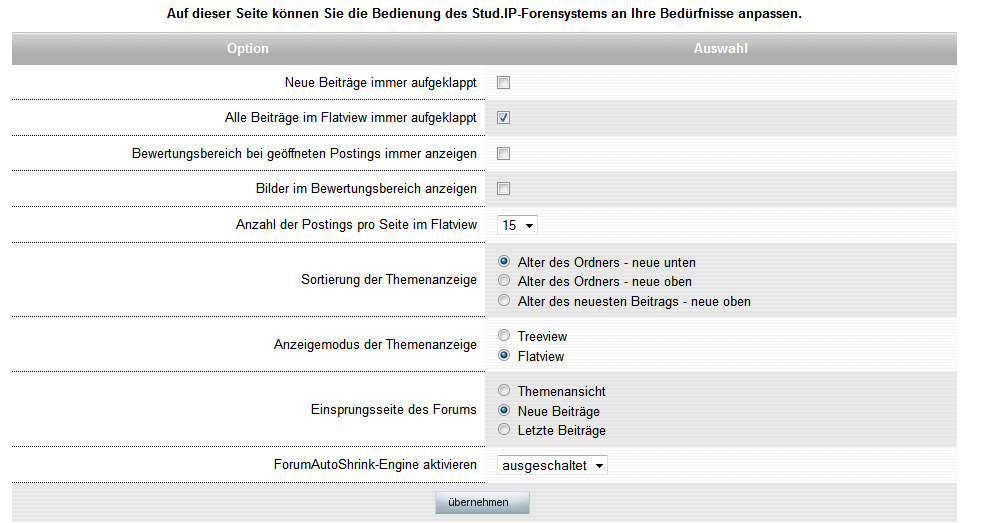Switch display mode to Treeview
Viewport: 983px width, 523px height.
pos(504,336)
